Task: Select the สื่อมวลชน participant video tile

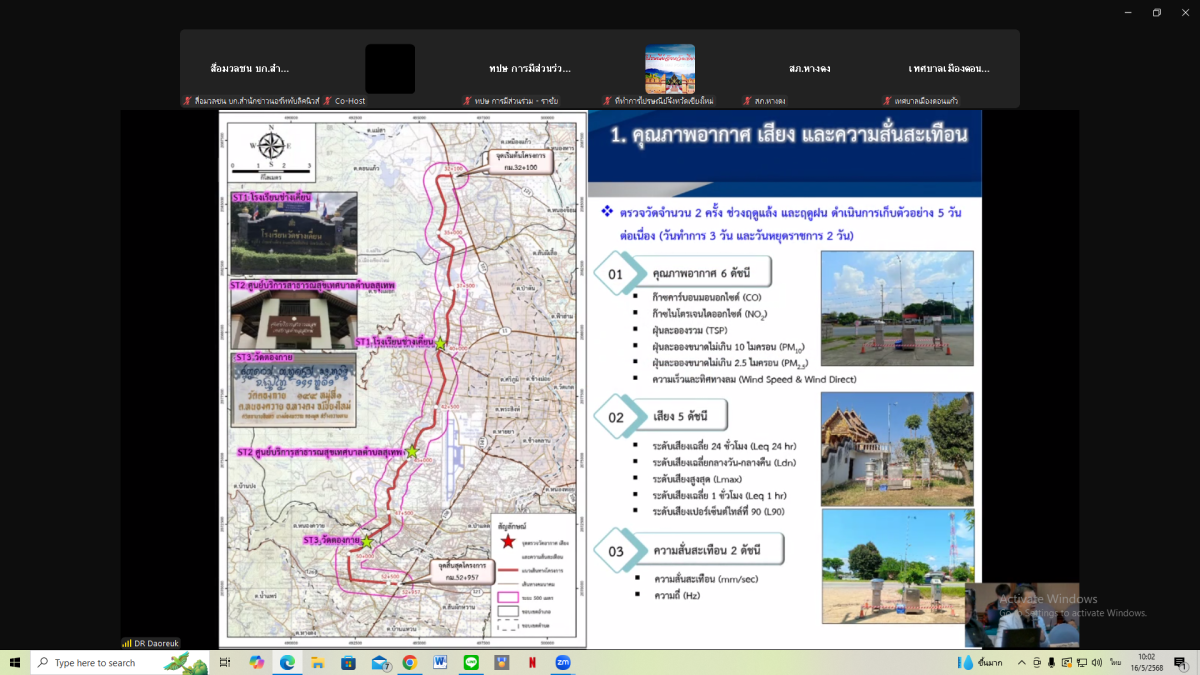Action: click(x=250, y=69)
